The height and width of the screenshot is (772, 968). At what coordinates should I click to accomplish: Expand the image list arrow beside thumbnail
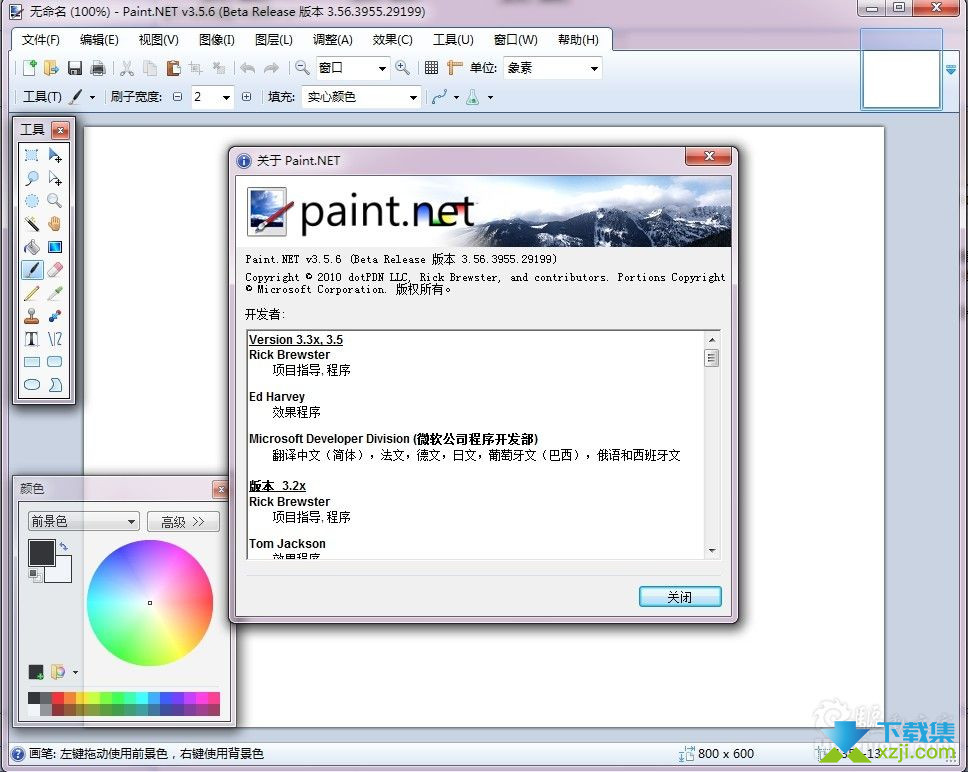pos(951,70)
